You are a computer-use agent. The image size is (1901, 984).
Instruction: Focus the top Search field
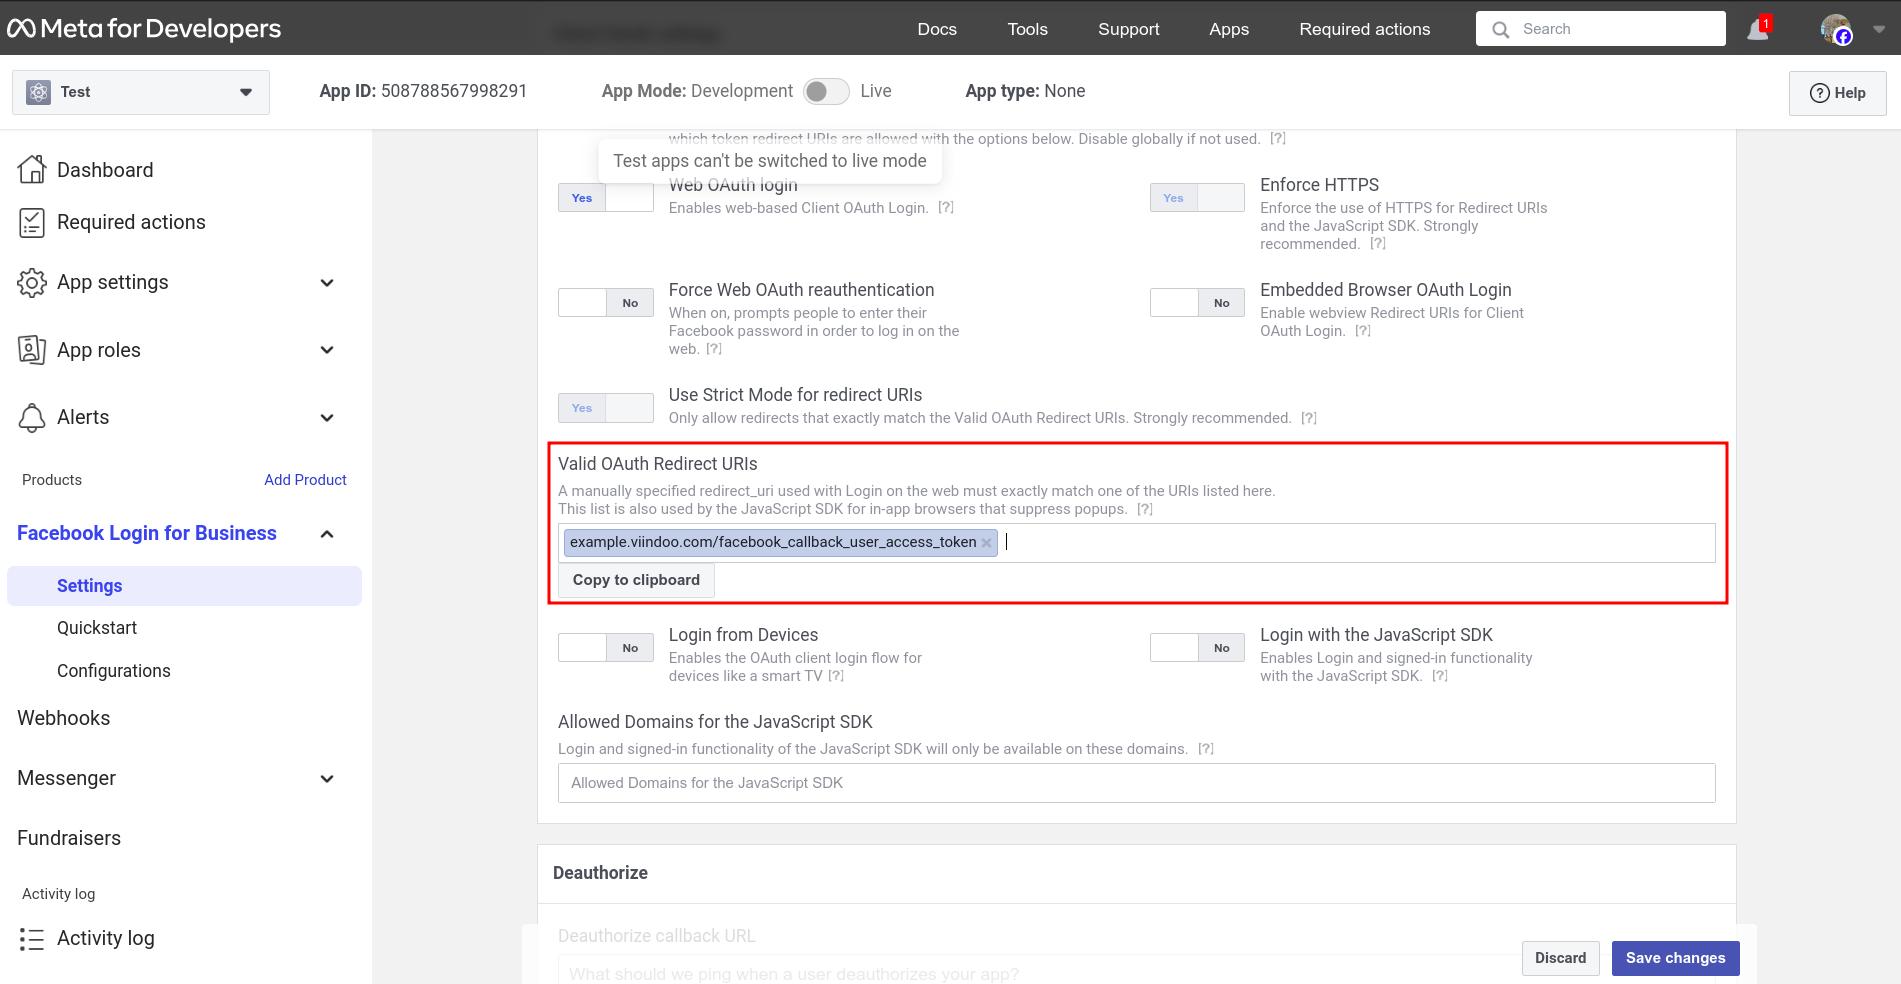[x=1601, y=29]
